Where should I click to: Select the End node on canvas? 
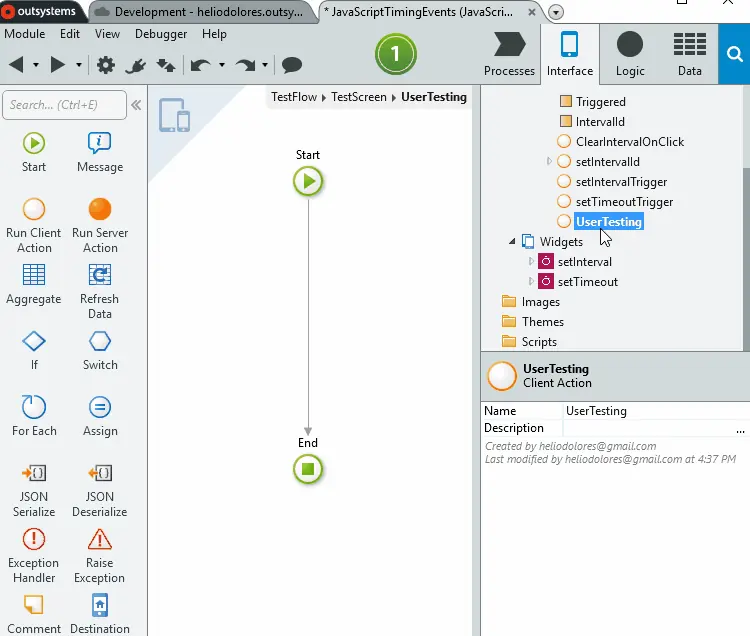308,469
